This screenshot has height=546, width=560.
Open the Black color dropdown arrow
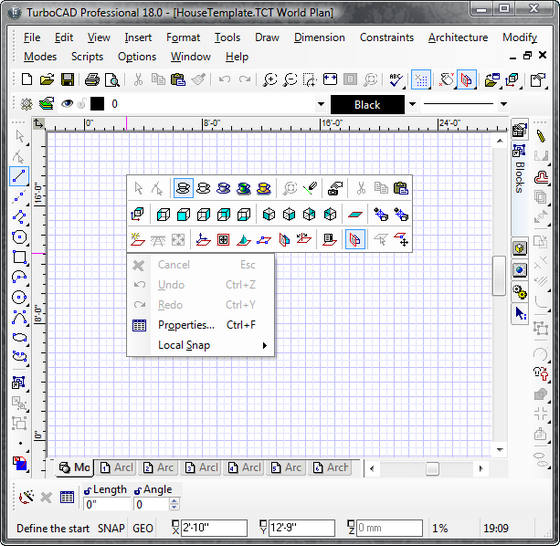point(412,104)
